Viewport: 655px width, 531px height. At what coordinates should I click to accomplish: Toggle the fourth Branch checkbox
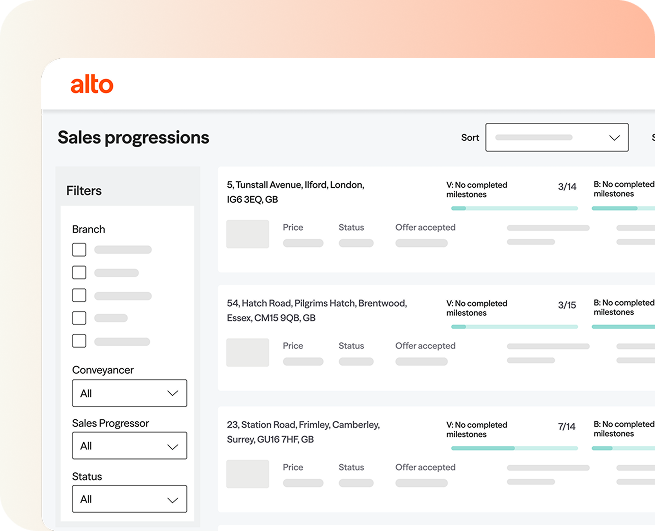[79, 318]
